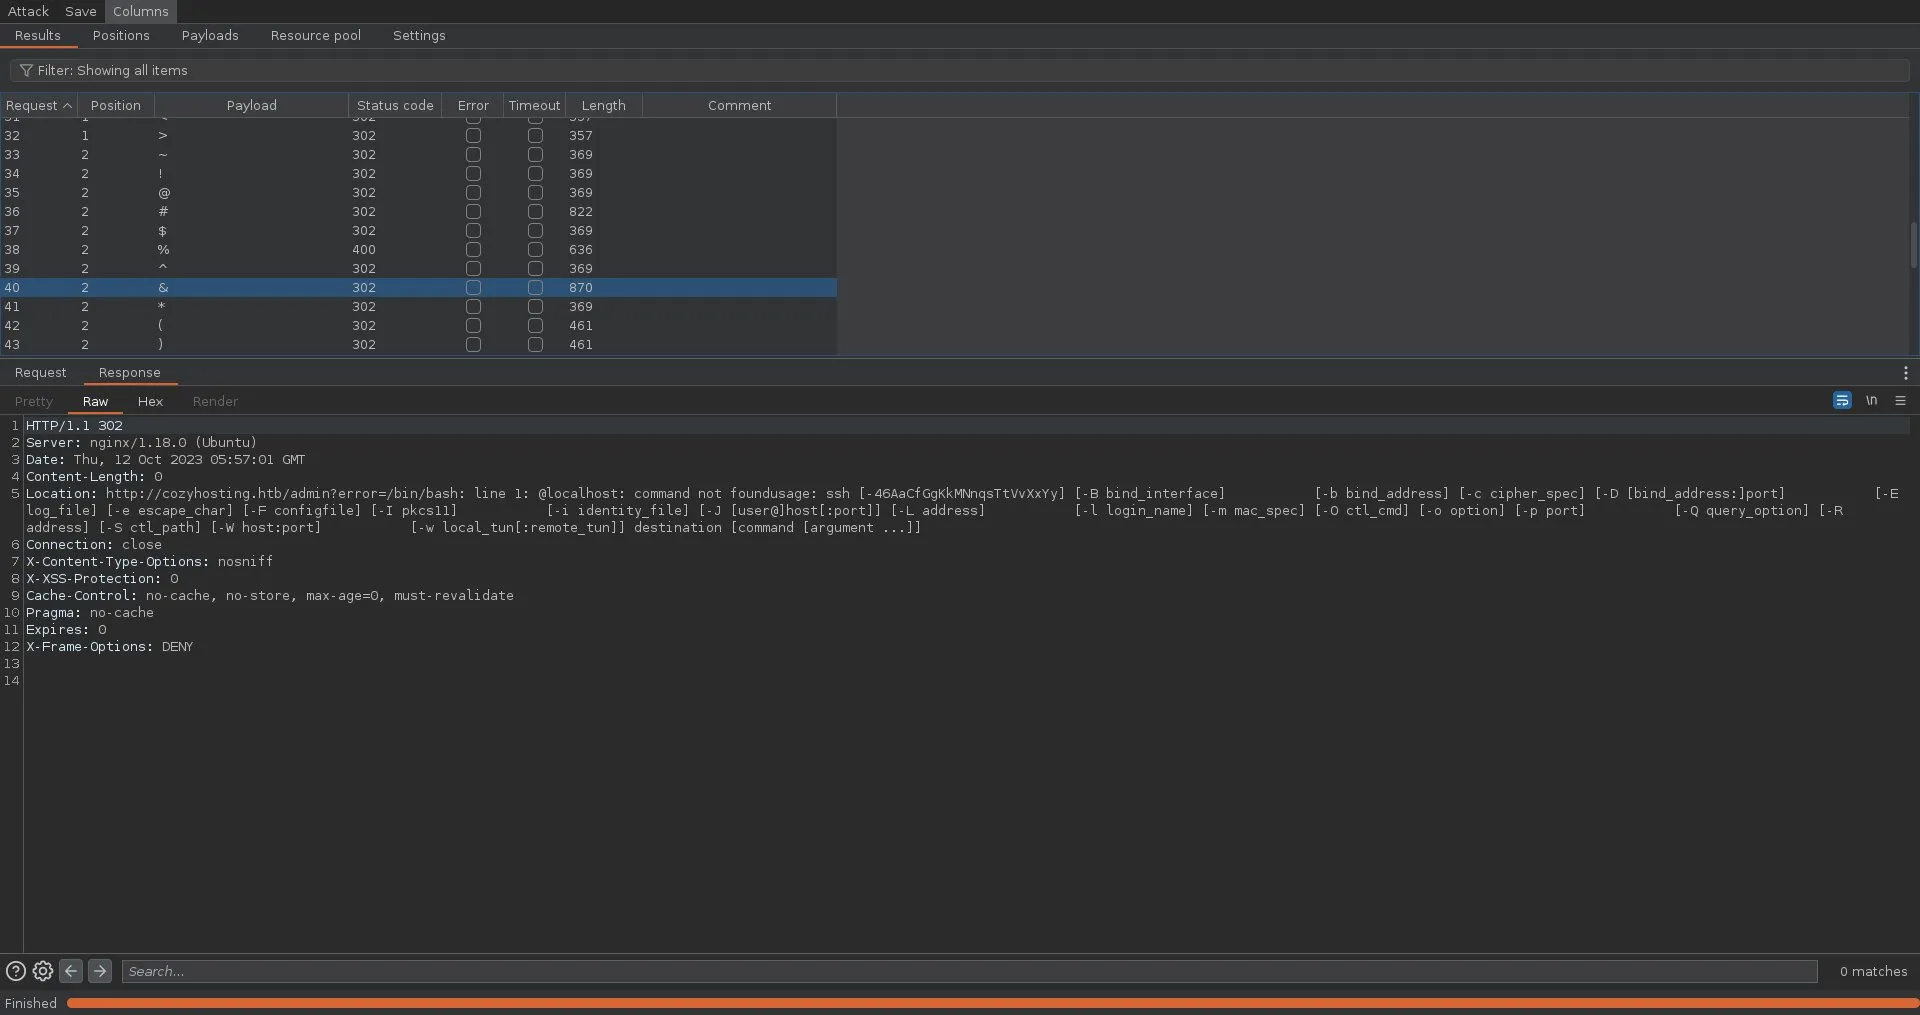Sort by the Length column header
This screenshot has width=1920, height=1015.
point(603,106)
